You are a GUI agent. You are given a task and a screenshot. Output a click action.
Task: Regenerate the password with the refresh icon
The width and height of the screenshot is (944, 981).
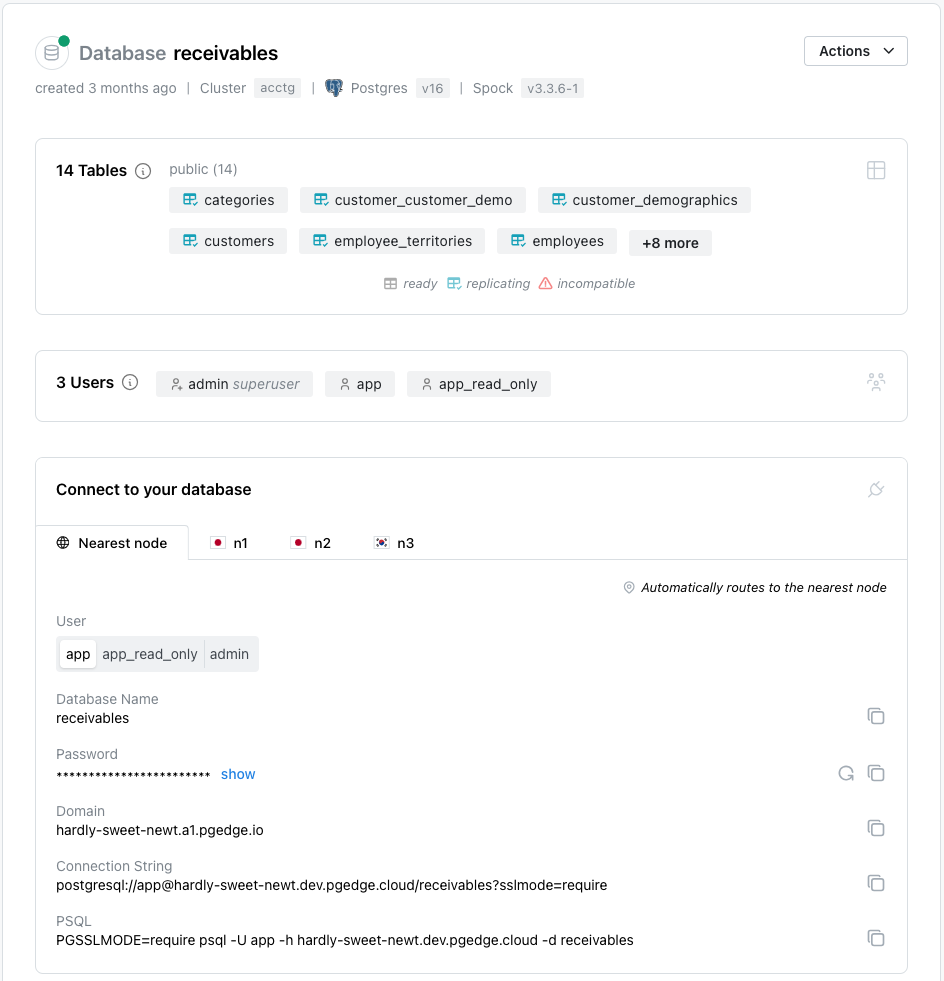(846, 774)
